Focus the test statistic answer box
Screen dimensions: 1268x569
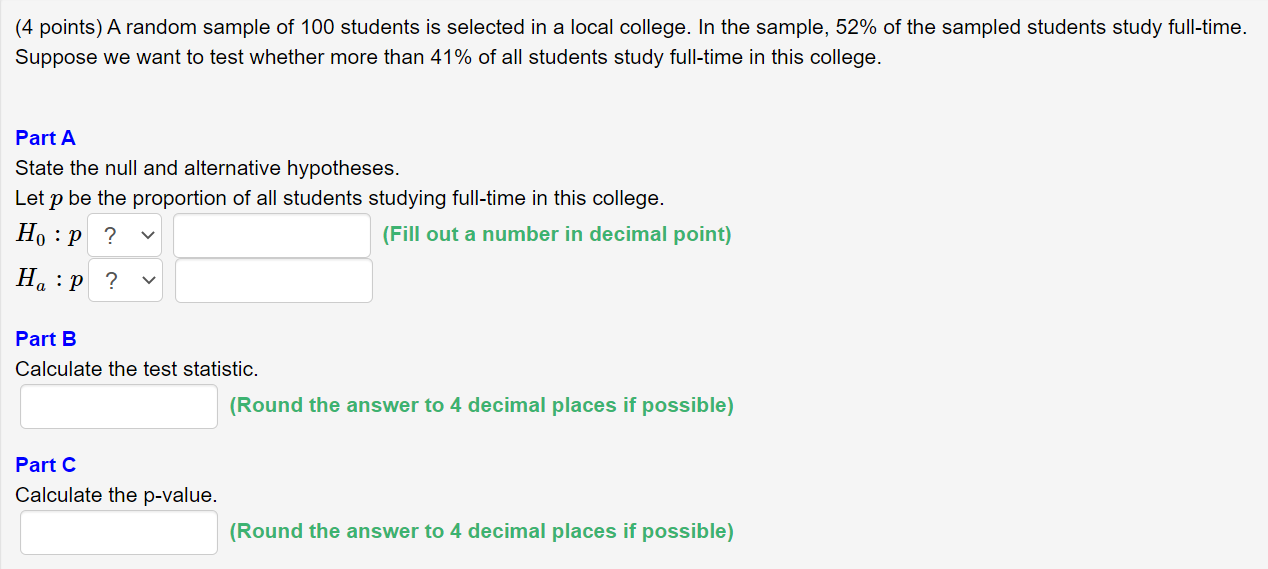pyautogui.click(x=119, y=406)
